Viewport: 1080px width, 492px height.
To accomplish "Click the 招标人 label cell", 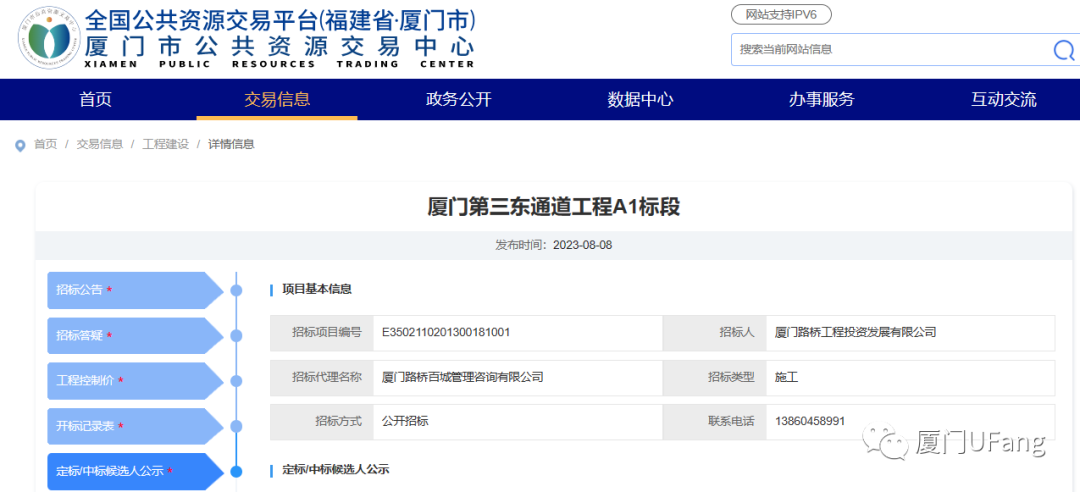I will pos(715,333).
